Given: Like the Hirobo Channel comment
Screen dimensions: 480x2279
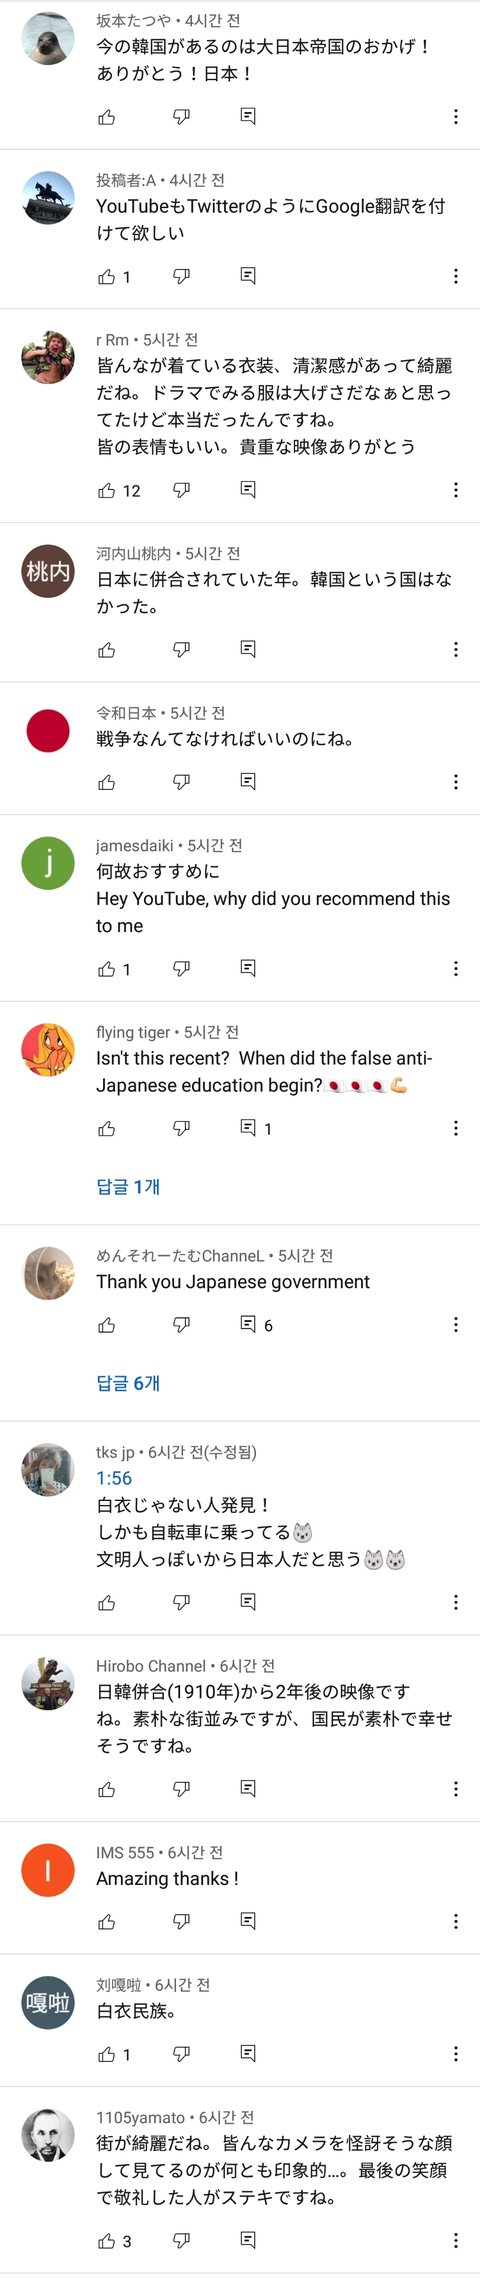Looking at the screenshot, I should pos(107,1789).
